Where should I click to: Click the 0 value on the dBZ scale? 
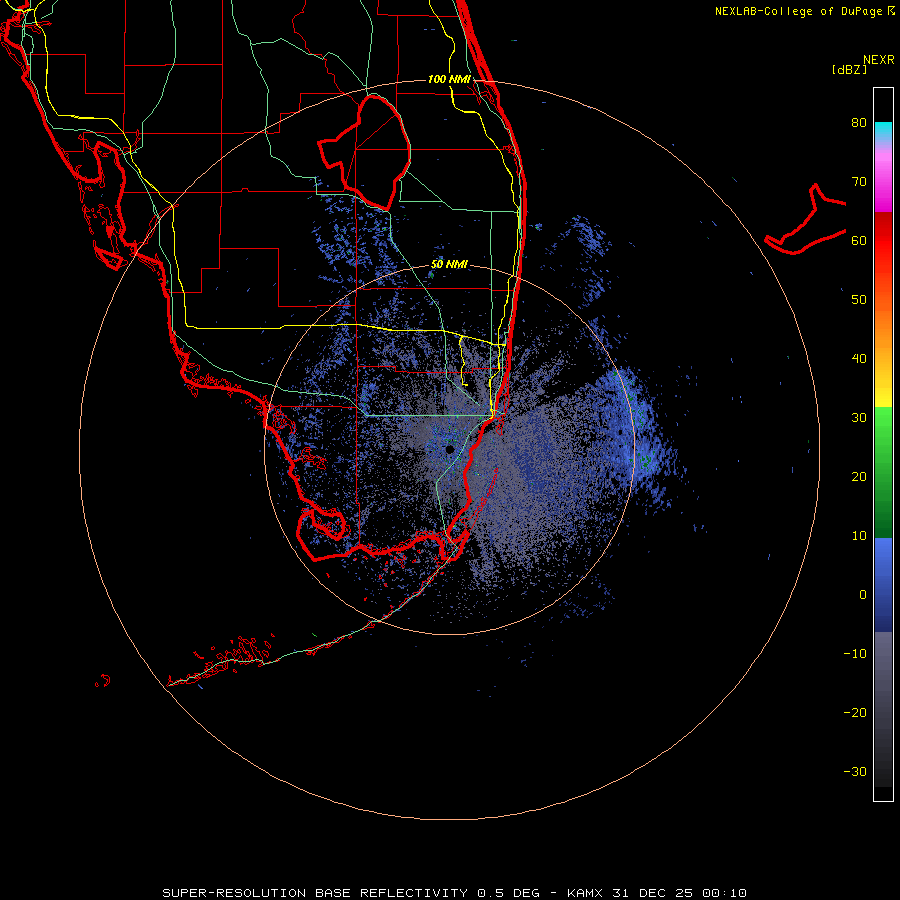coord(863,595)
